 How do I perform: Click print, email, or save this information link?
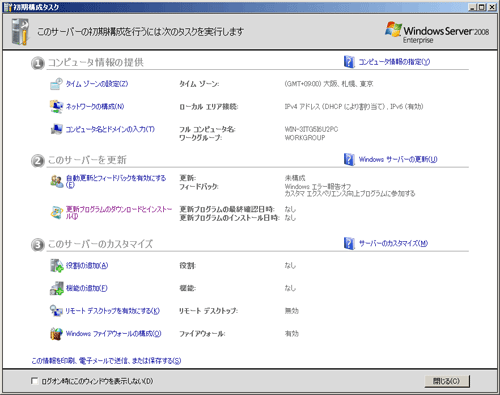click(x=106, y=361)
